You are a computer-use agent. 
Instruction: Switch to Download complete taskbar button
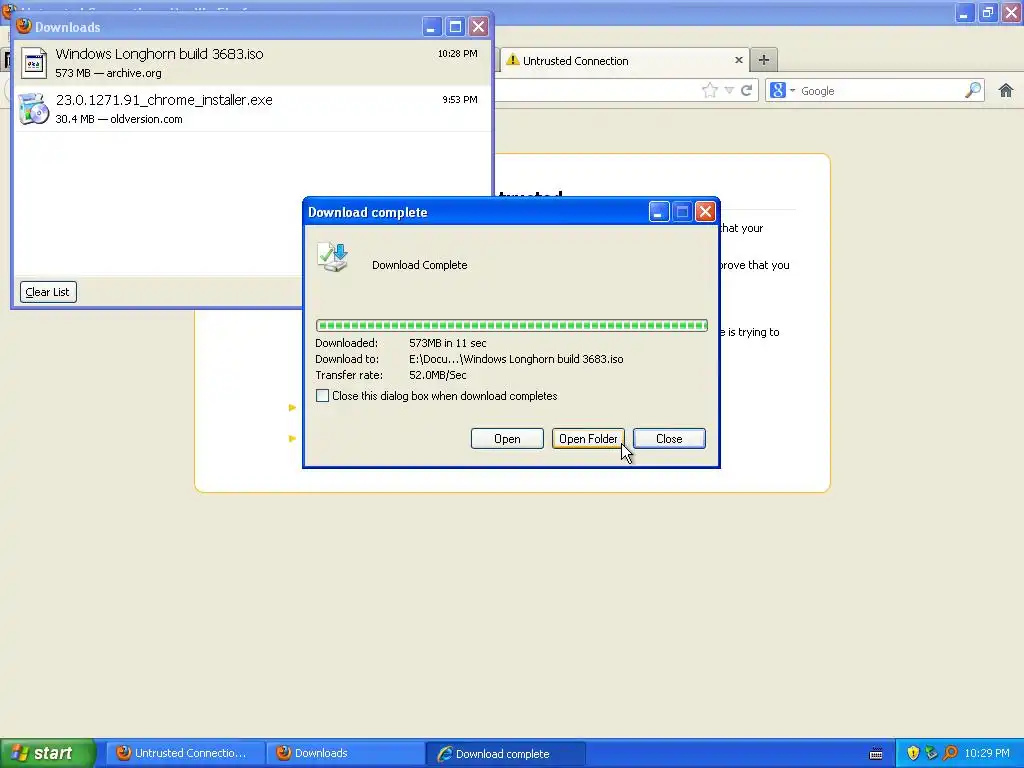505,754
